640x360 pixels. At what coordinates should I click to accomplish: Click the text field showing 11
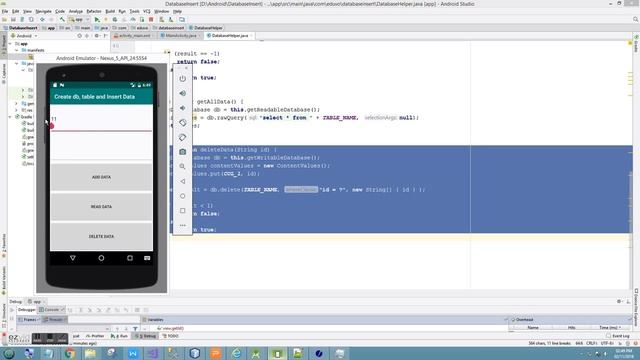101,120
